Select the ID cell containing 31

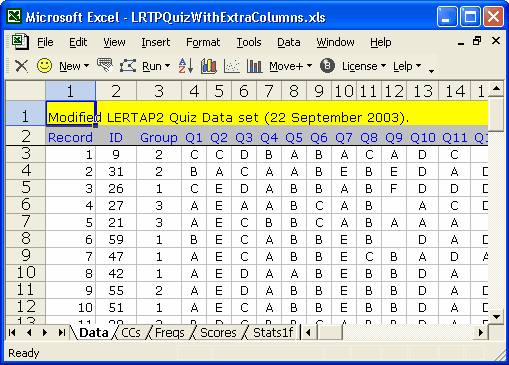[116, 171]
